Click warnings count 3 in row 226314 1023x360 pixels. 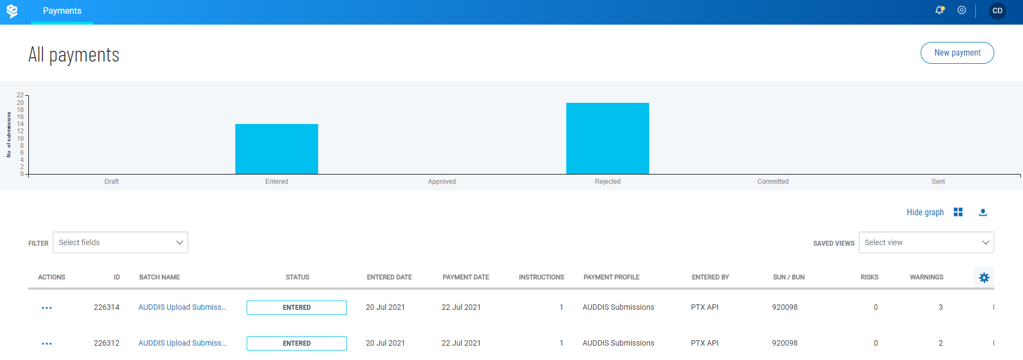(x=941, y=307)
